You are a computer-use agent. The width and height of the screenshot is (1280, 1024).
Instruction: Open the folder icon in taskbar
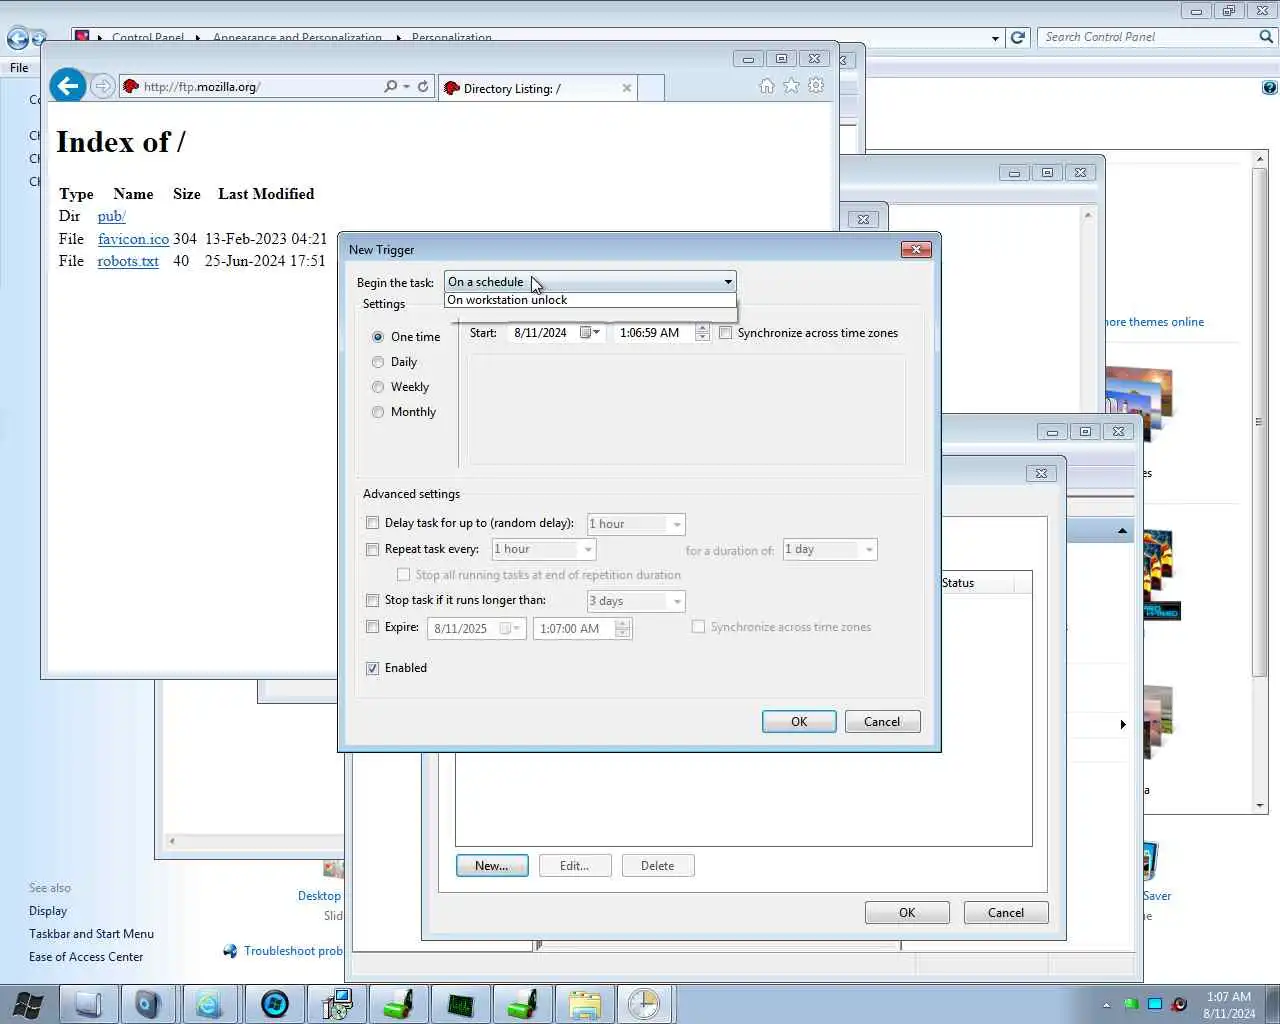[584, 1004]
